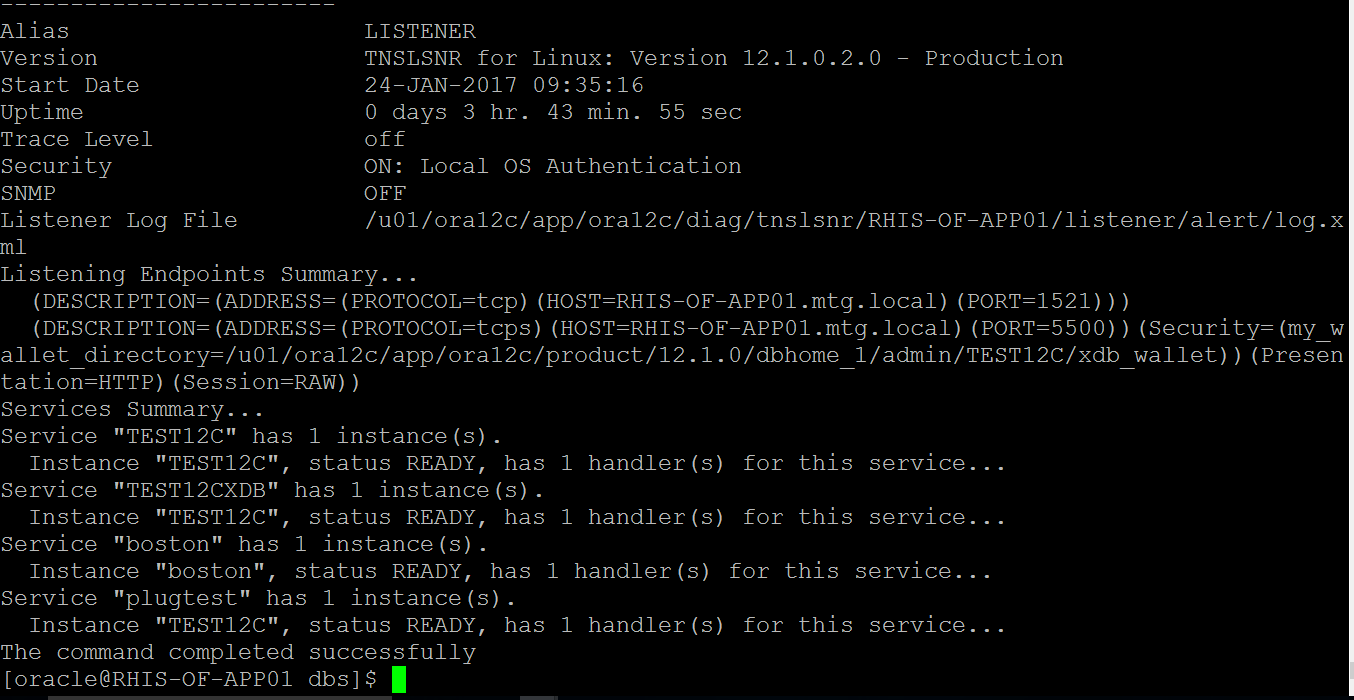Click the Service "boston" line
Image resolution: width=1354 pixels, height=700 pixels.
coord(244,545)
